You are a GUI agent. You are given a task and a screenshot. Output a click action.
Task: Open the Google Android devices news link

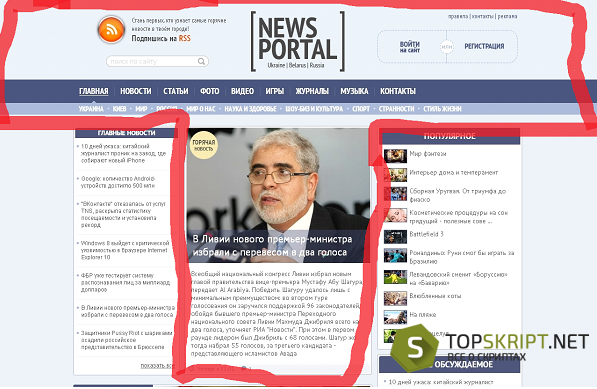[x=118, y=182]
